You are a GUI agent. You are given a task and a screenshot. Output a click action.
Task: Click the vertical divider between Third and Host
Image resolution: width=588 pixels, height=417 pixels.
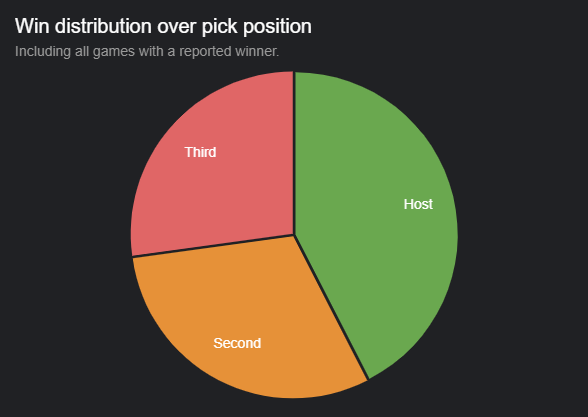[x=294, y=153]
